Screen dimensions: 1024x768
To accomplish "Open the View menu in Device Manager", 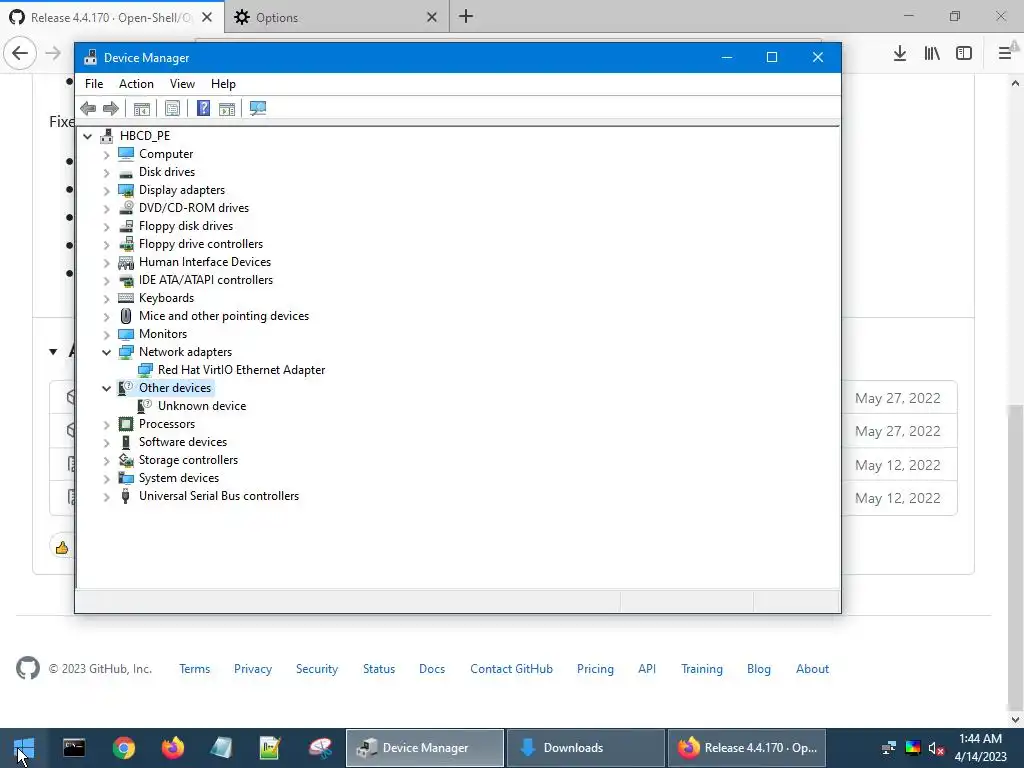I will point(182,84).
